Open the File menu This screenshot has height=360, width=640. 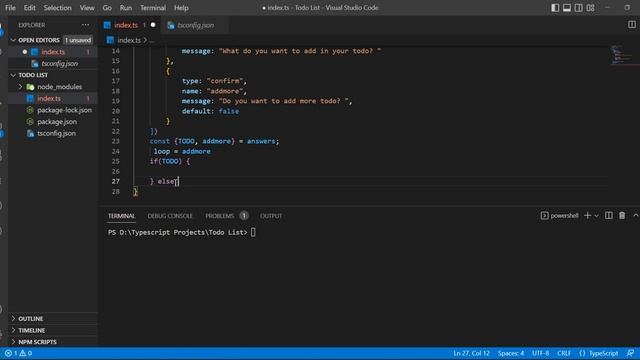click(x=10, y=8)
